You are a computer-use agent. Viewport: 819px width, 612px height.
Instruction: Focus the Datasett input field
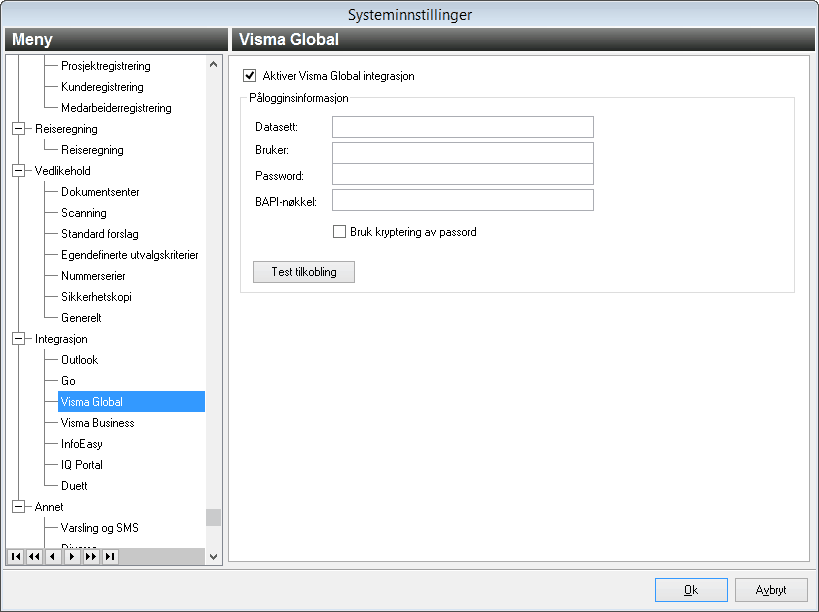(463, 127)
